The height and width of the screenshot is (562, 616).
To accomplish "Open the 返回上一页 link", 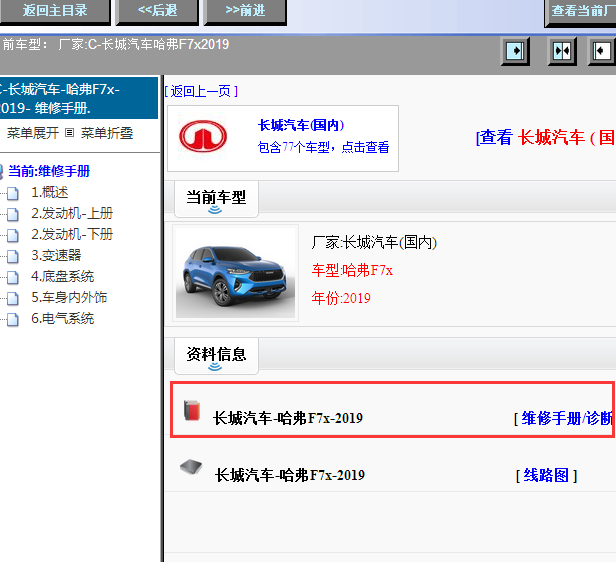I will [201, 92].
